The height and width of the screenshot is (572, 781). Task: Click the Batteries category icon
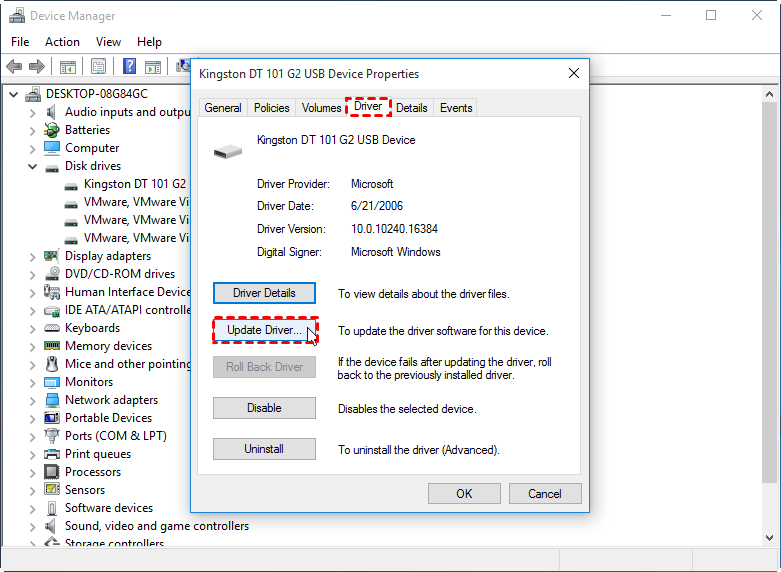[x=52, y=130]
